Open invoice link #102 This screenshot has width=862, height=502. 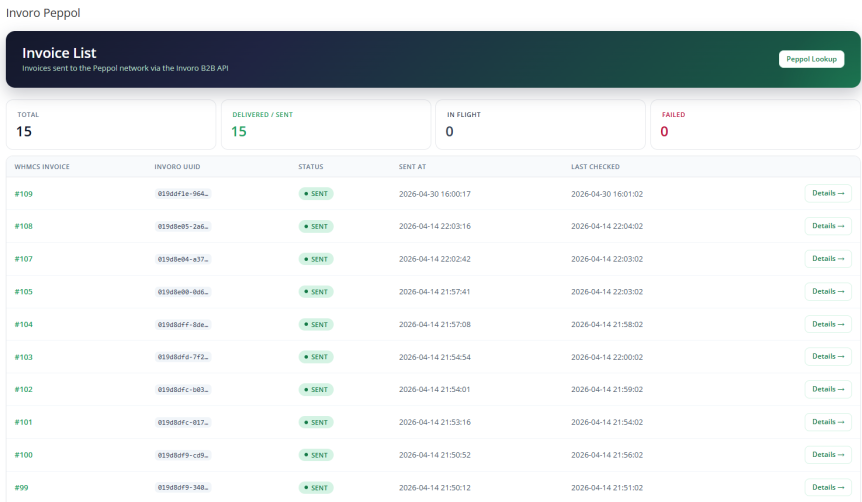(x=24, y=390)
